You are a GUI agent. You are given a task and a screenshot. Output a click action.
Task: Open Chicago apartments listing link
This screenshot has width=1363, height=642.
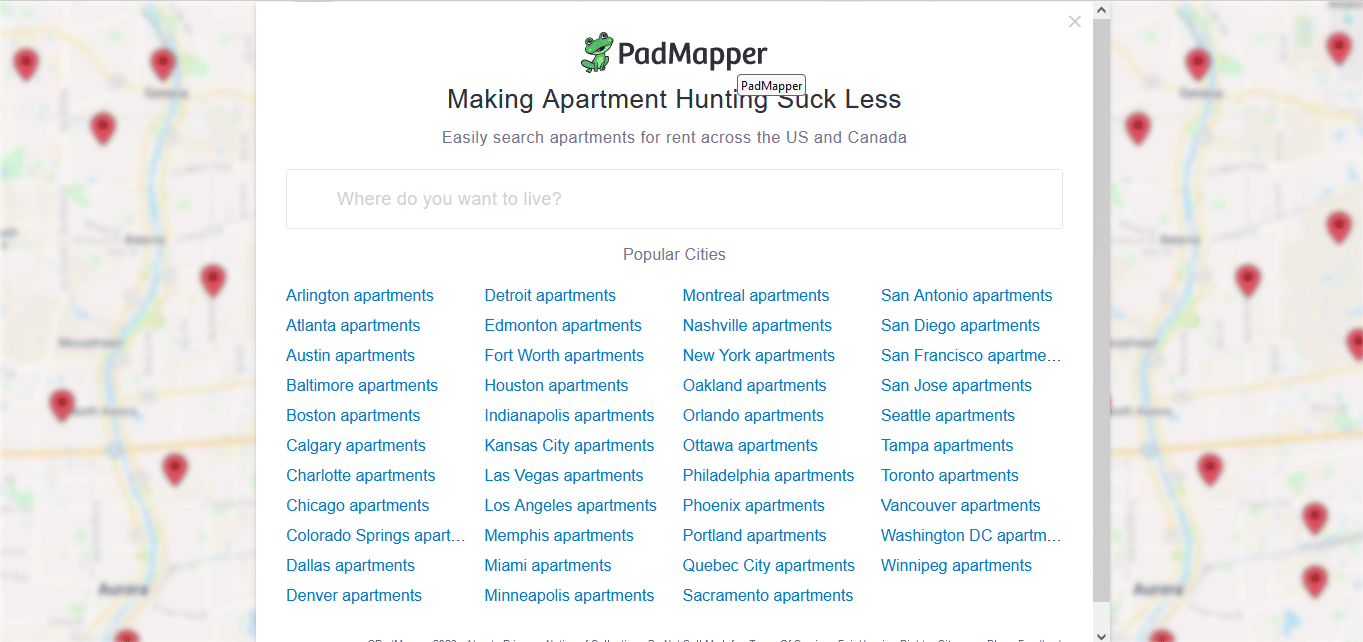tap(357, 506)
